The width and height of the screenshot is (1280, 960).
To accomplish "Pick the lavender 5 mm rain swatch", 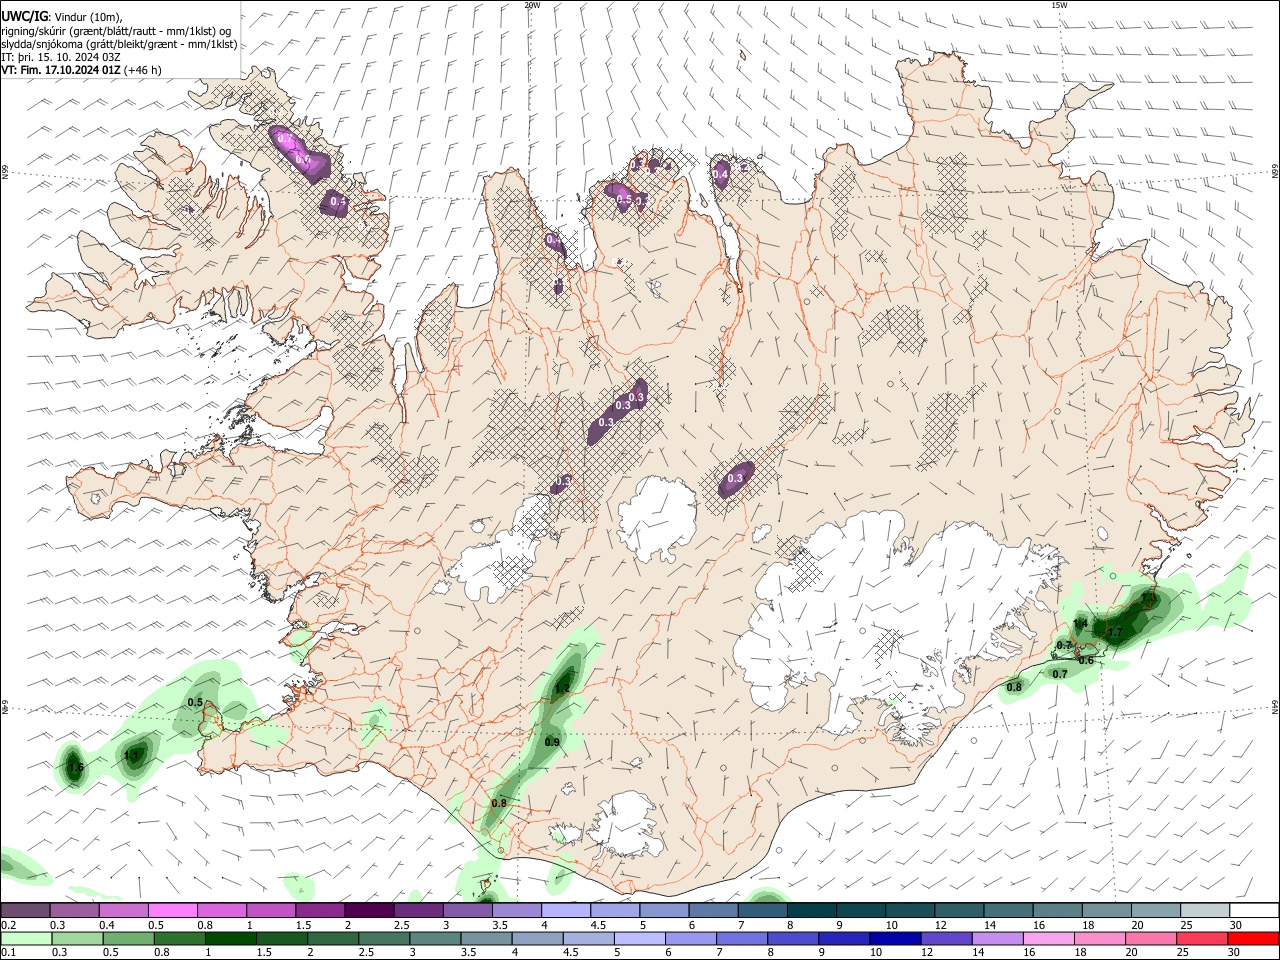I will [639, 938].
